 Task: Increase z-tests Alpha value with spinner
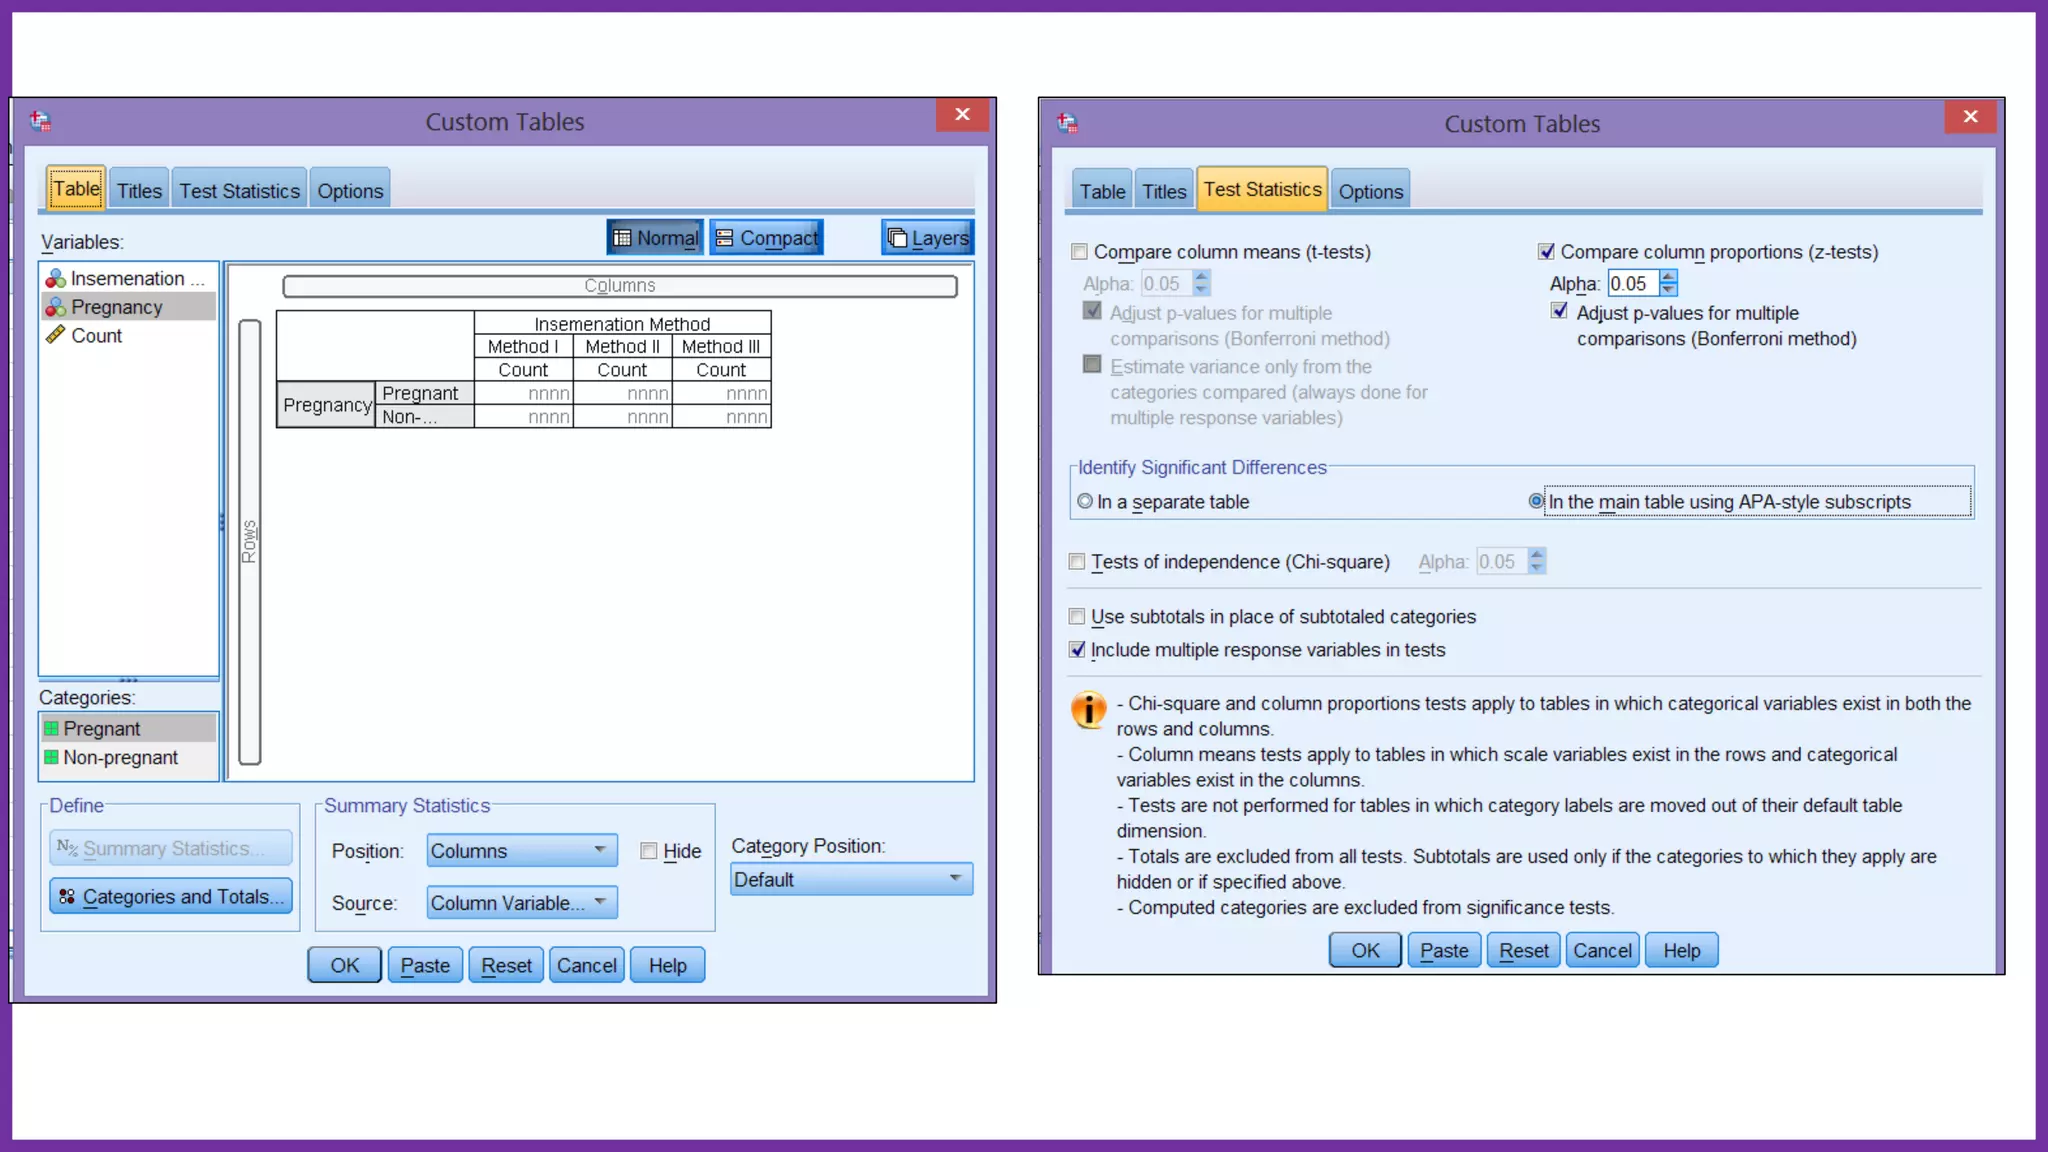click(x=1668, y=278)
